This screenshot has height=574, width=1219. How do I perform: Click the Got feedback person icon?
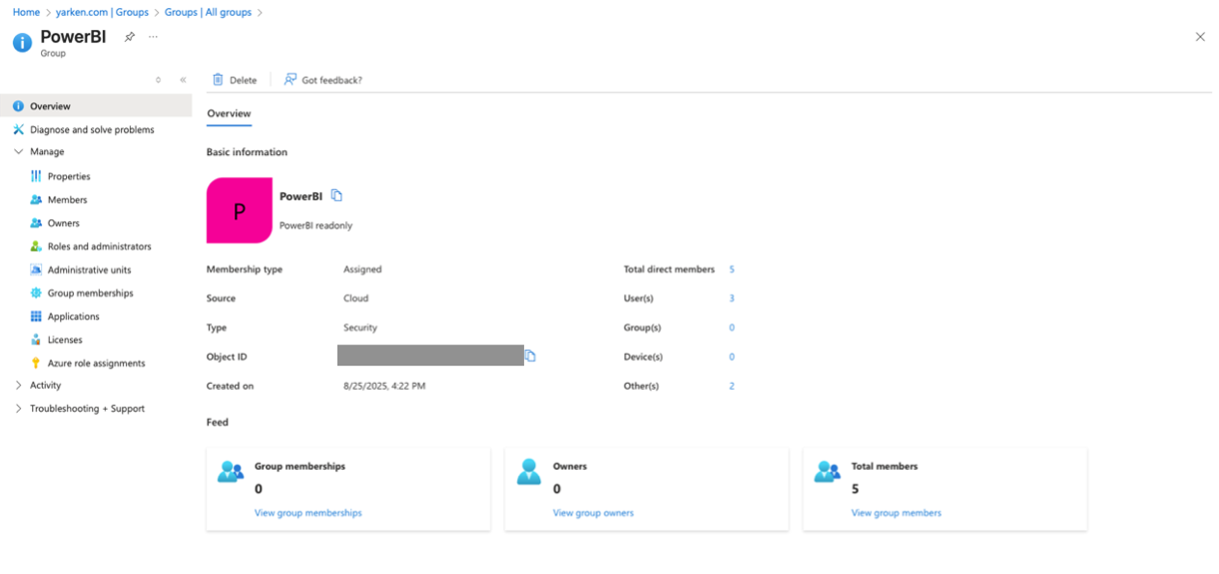(290, 80)
